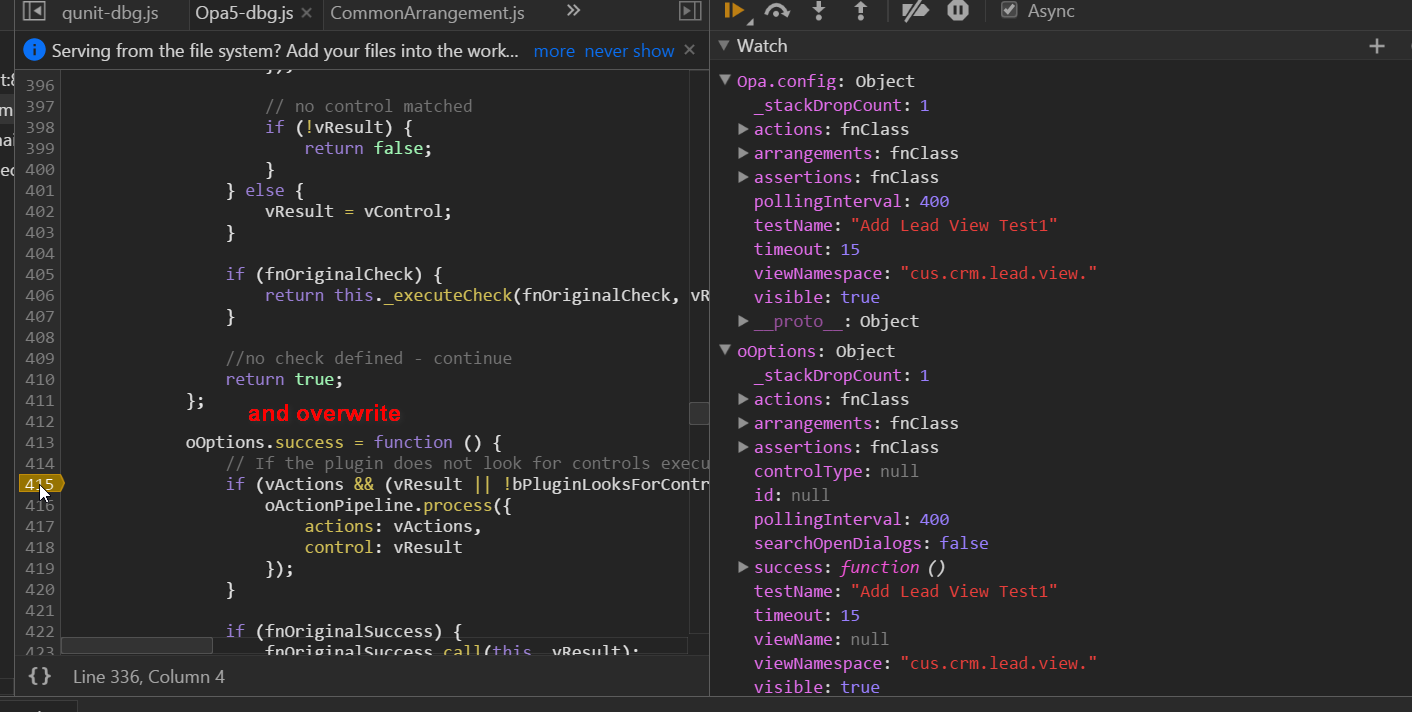
Task: Step into next function call
Action: (819, 11)
